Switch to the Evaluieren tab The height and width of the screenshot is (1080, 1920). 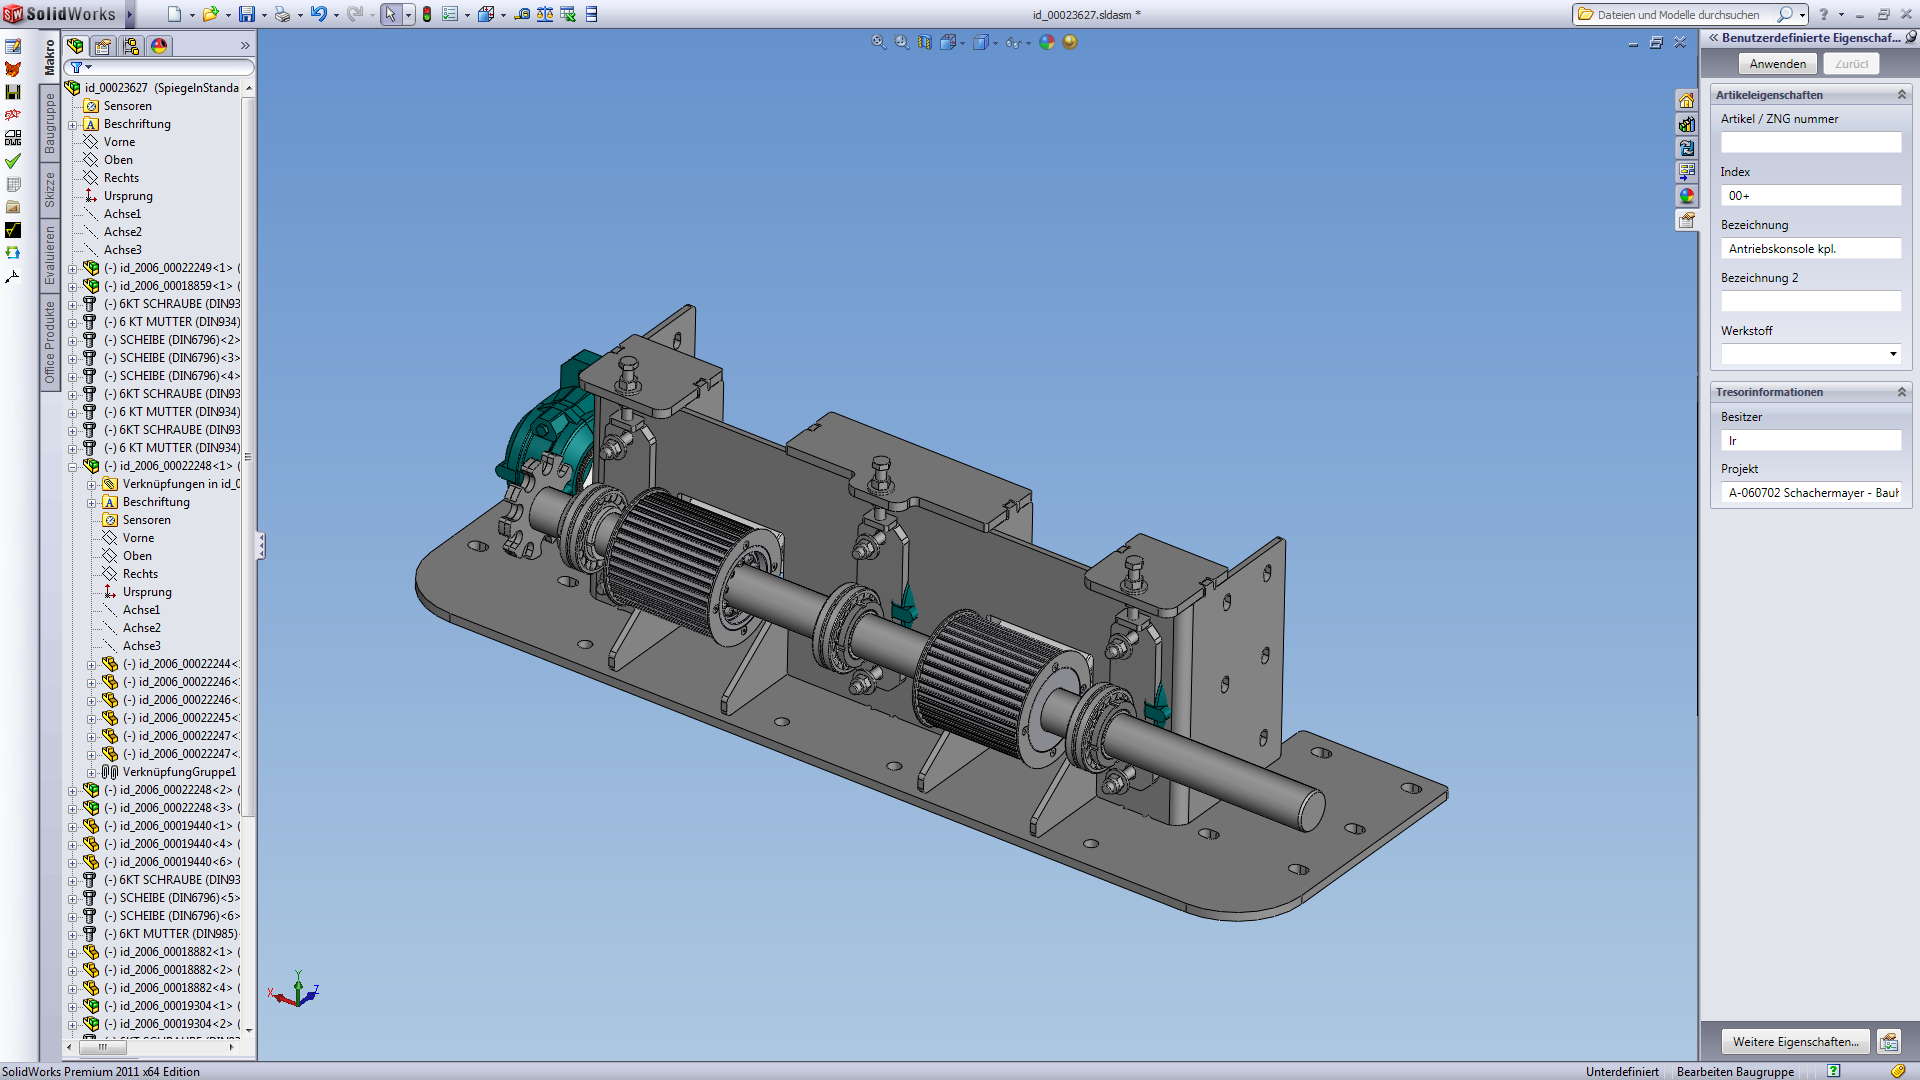[50, 255]
